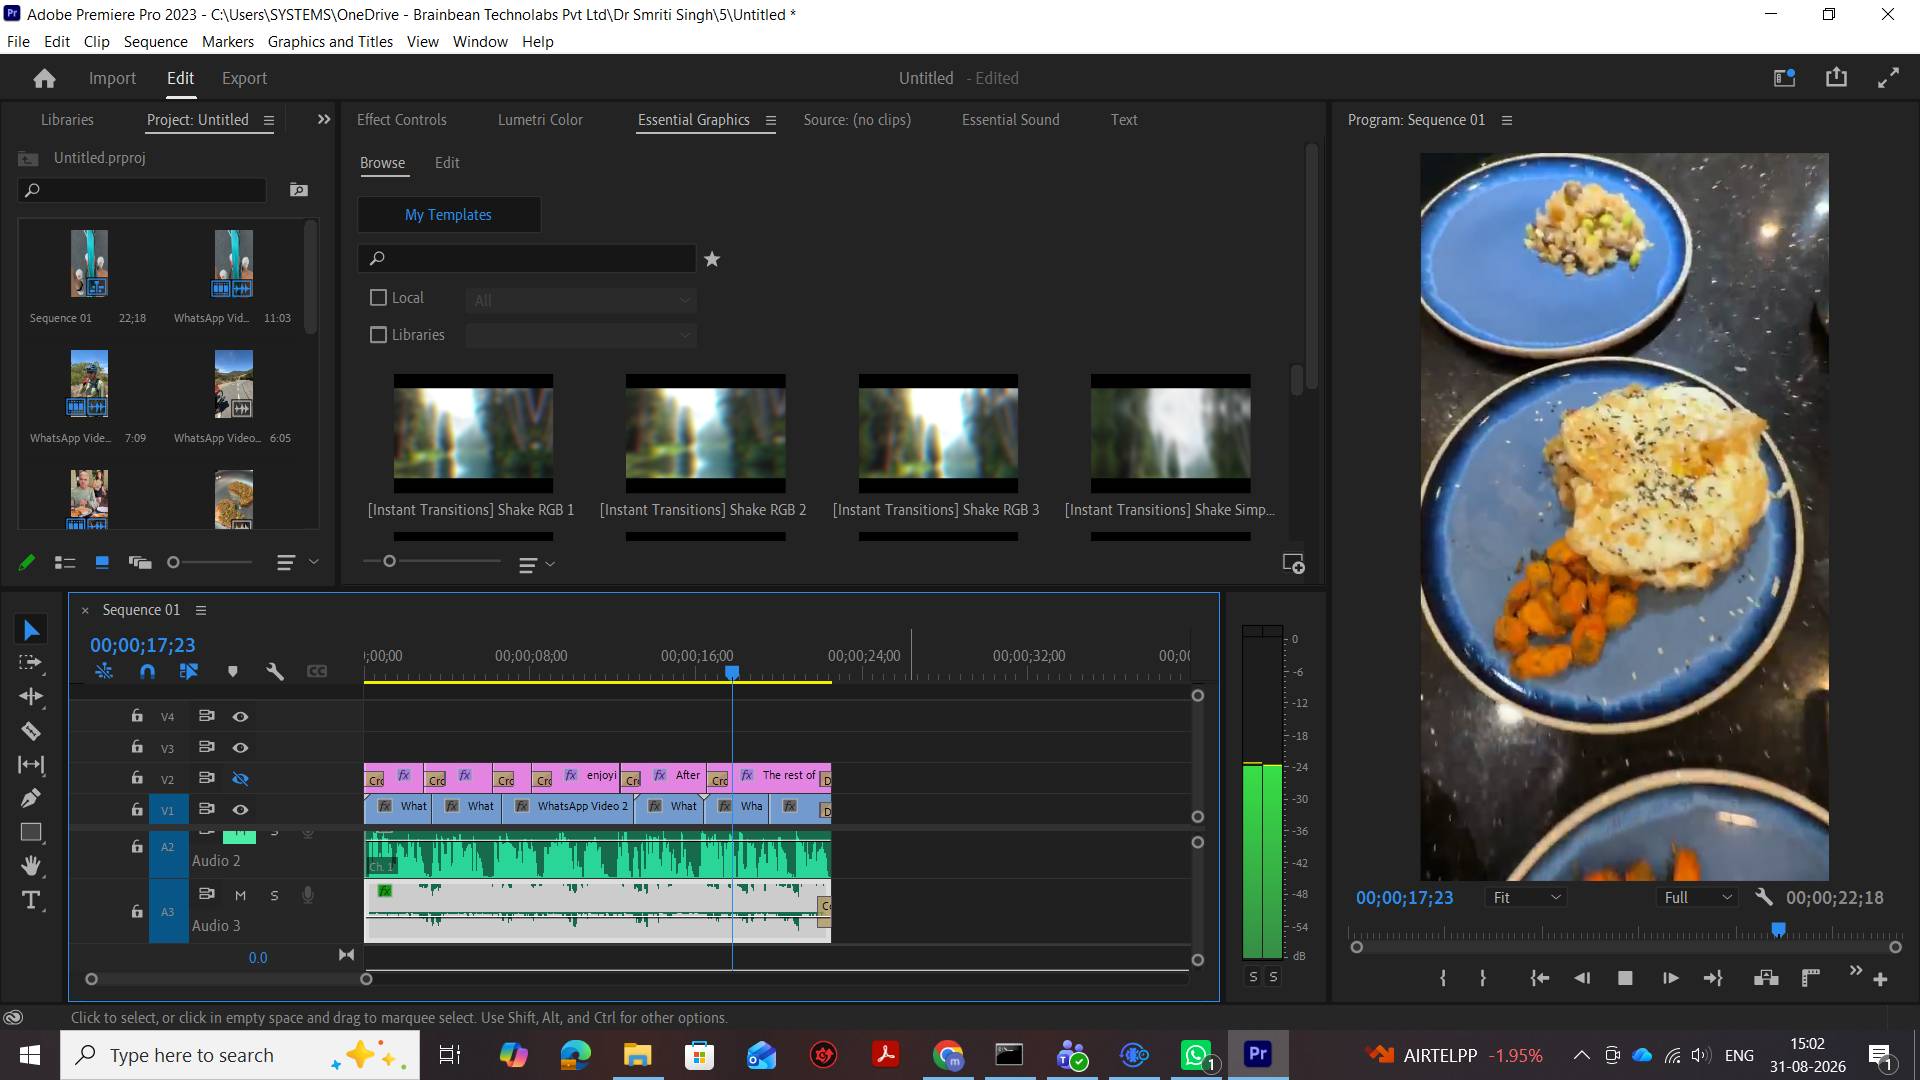Viewport: 1920px width, 1080px height.
Task: Toggle V2 track output eye
Action: [x=240, y=778]
